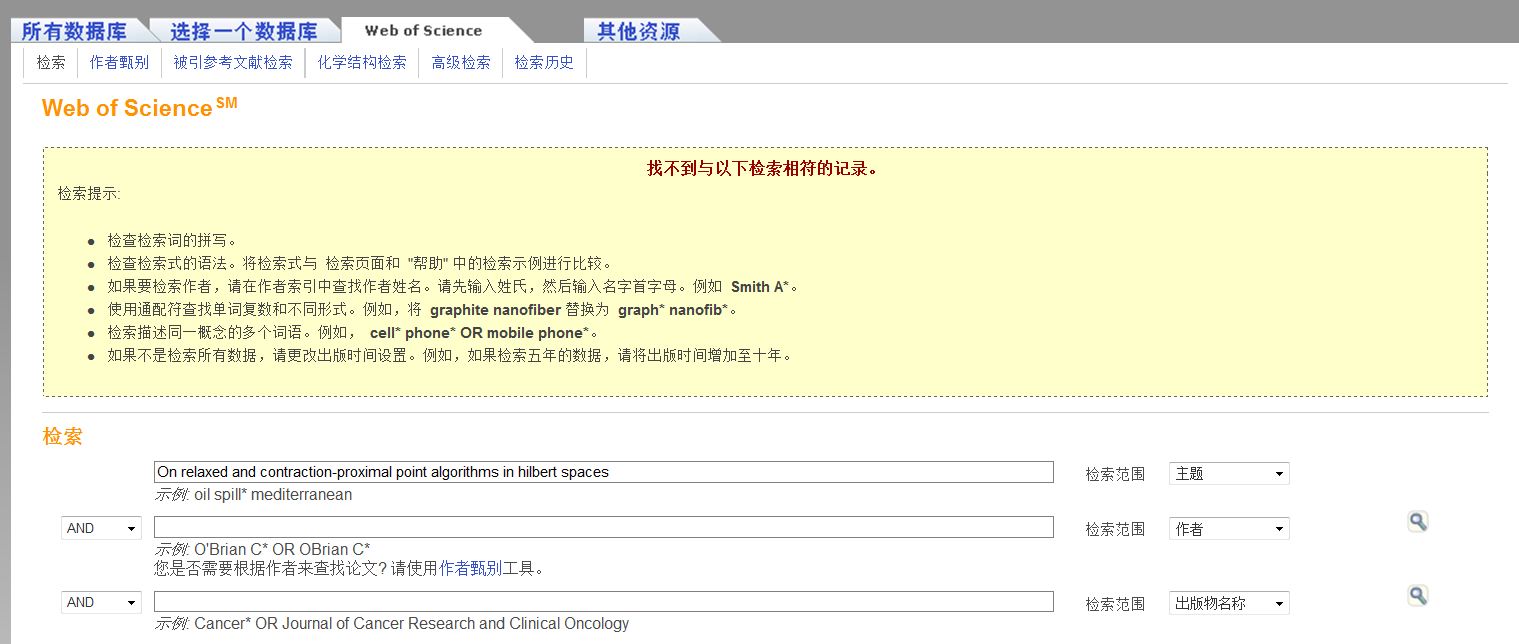Click the tip mentioning cell* phone* OR mobile phone*
1519x644 pixels.
coord(354,333)
